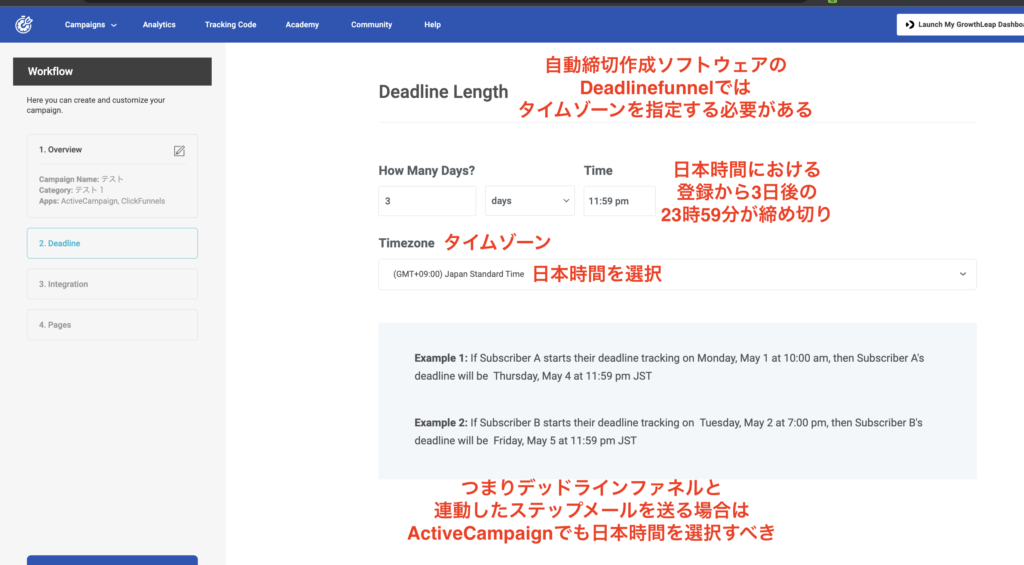Image resolution: width=1024 pixels, height=565 pixels.
Task: Open the Analytics menu item
Action: click(x=159, y=25)
